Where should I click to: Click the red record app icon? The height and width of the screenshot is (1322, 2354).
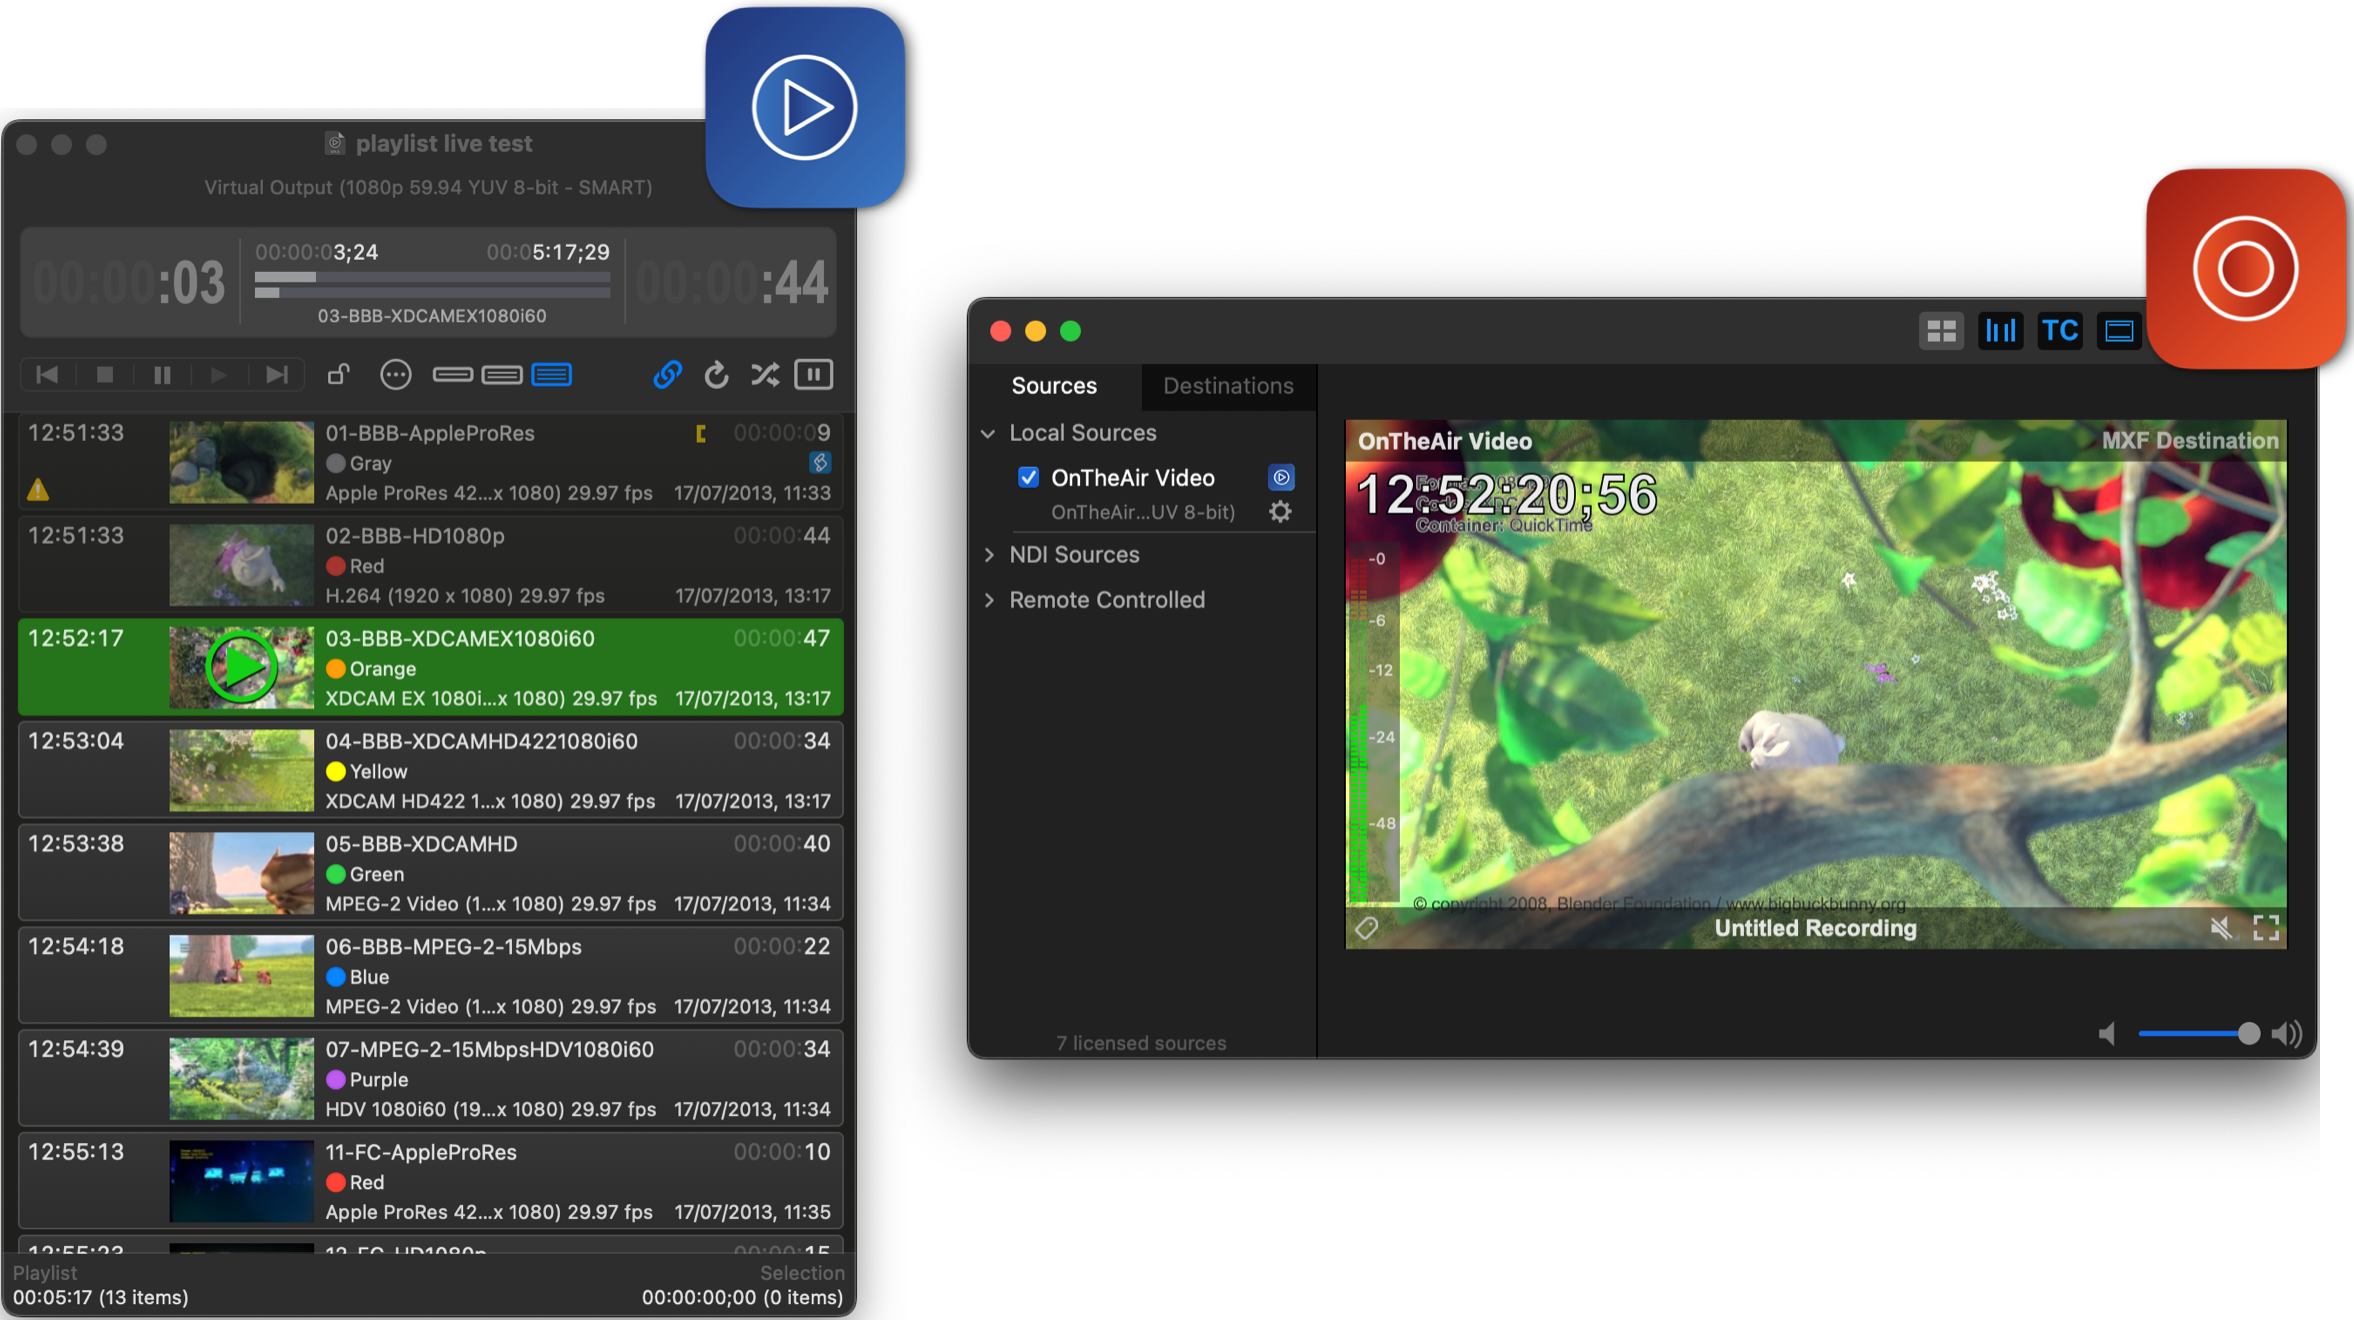pyautogui.click(x=2246, y=269)
